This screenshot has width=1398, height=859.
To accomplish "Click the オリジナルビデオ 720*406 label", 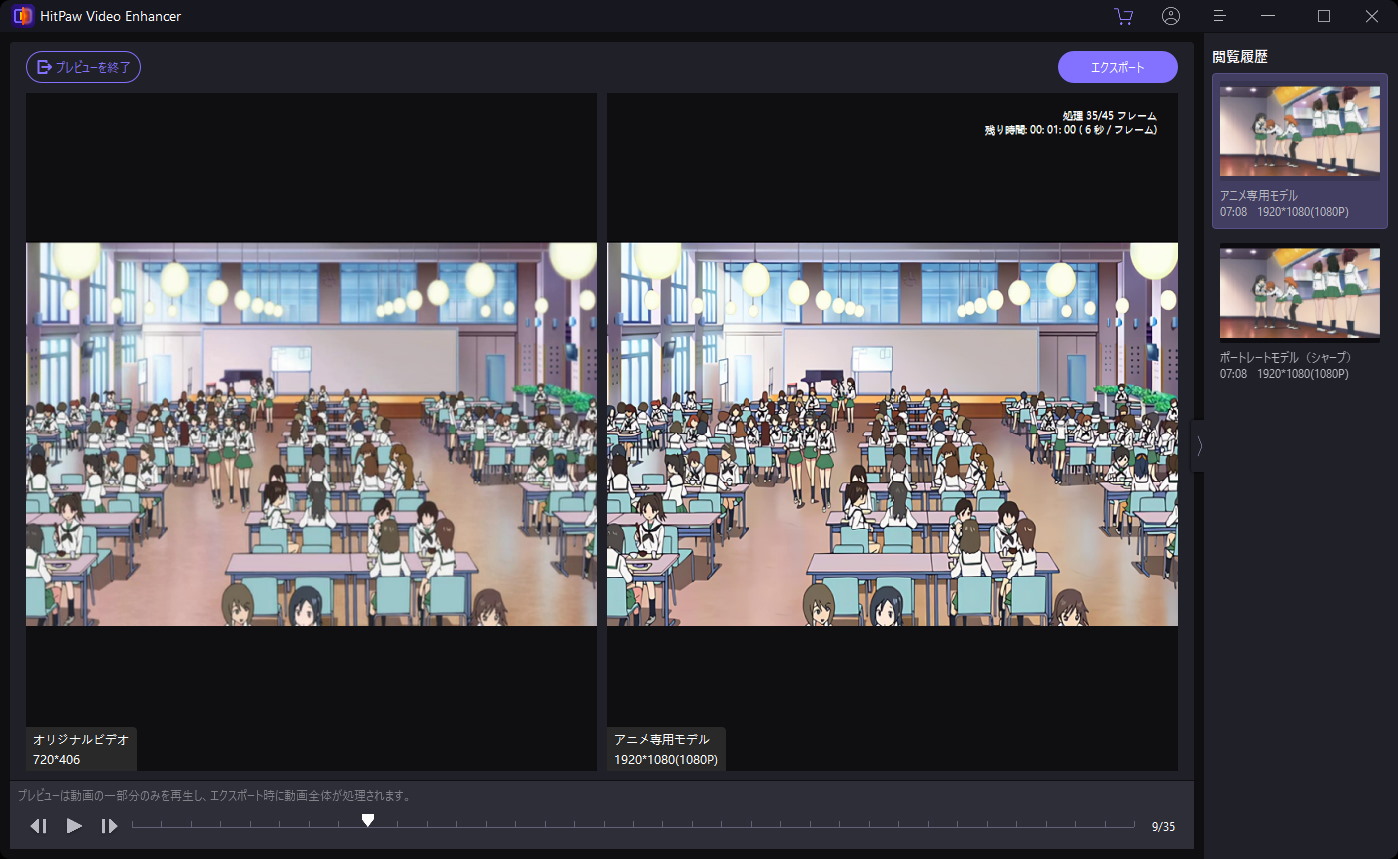I will (x=81, y=749).
